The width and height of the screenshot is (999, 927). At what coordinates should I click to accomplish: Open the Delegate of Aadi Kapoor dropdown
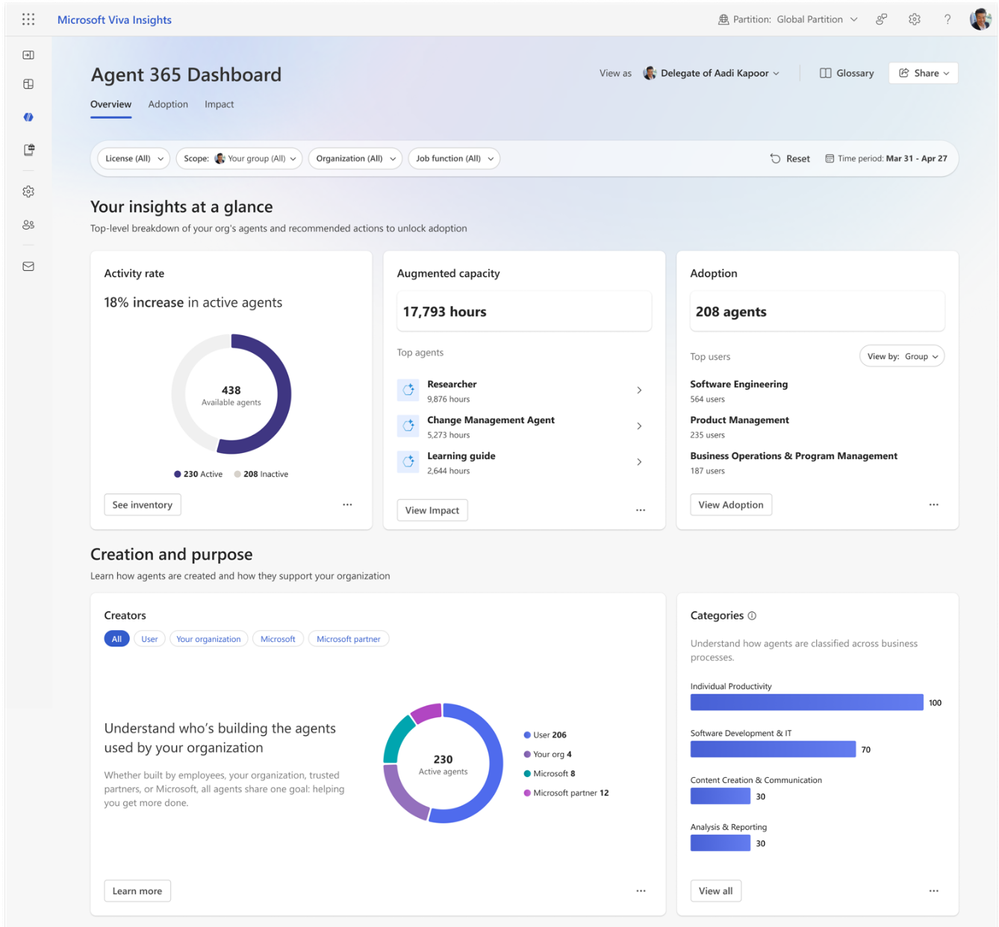point(712,73)
